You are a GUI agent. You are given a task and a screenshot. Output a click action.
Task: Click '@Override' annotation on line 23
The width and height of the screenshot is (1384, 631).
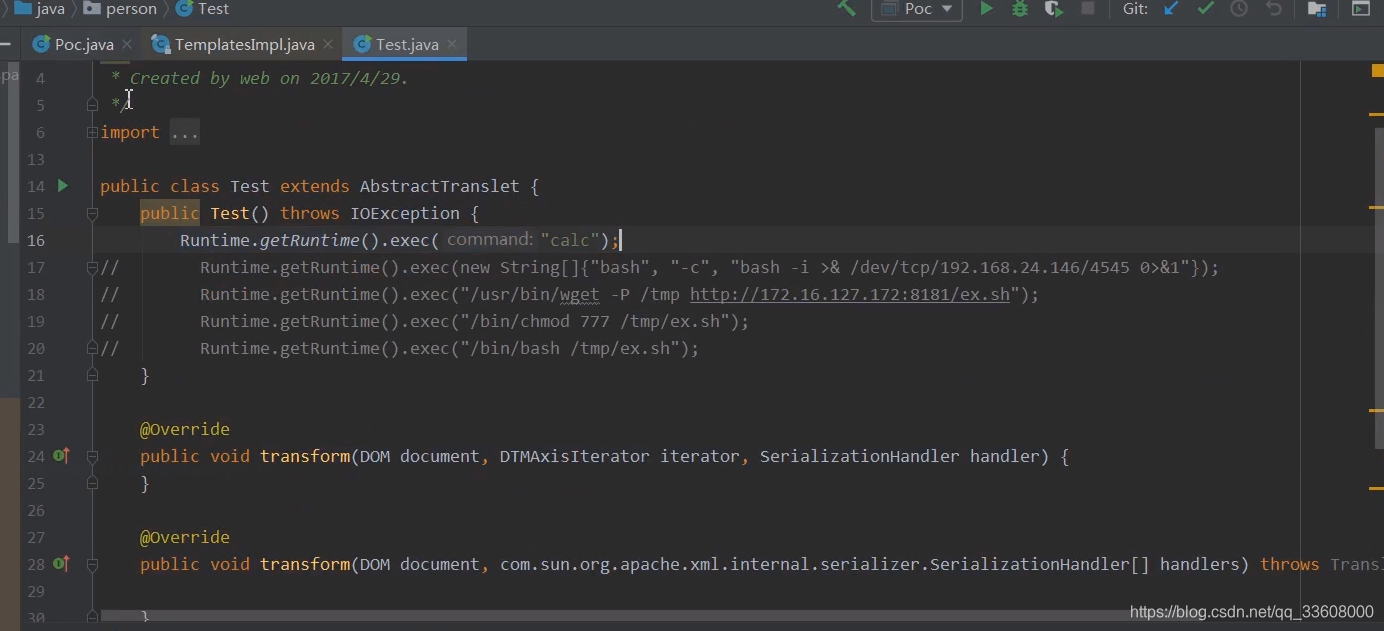point(185,429)
